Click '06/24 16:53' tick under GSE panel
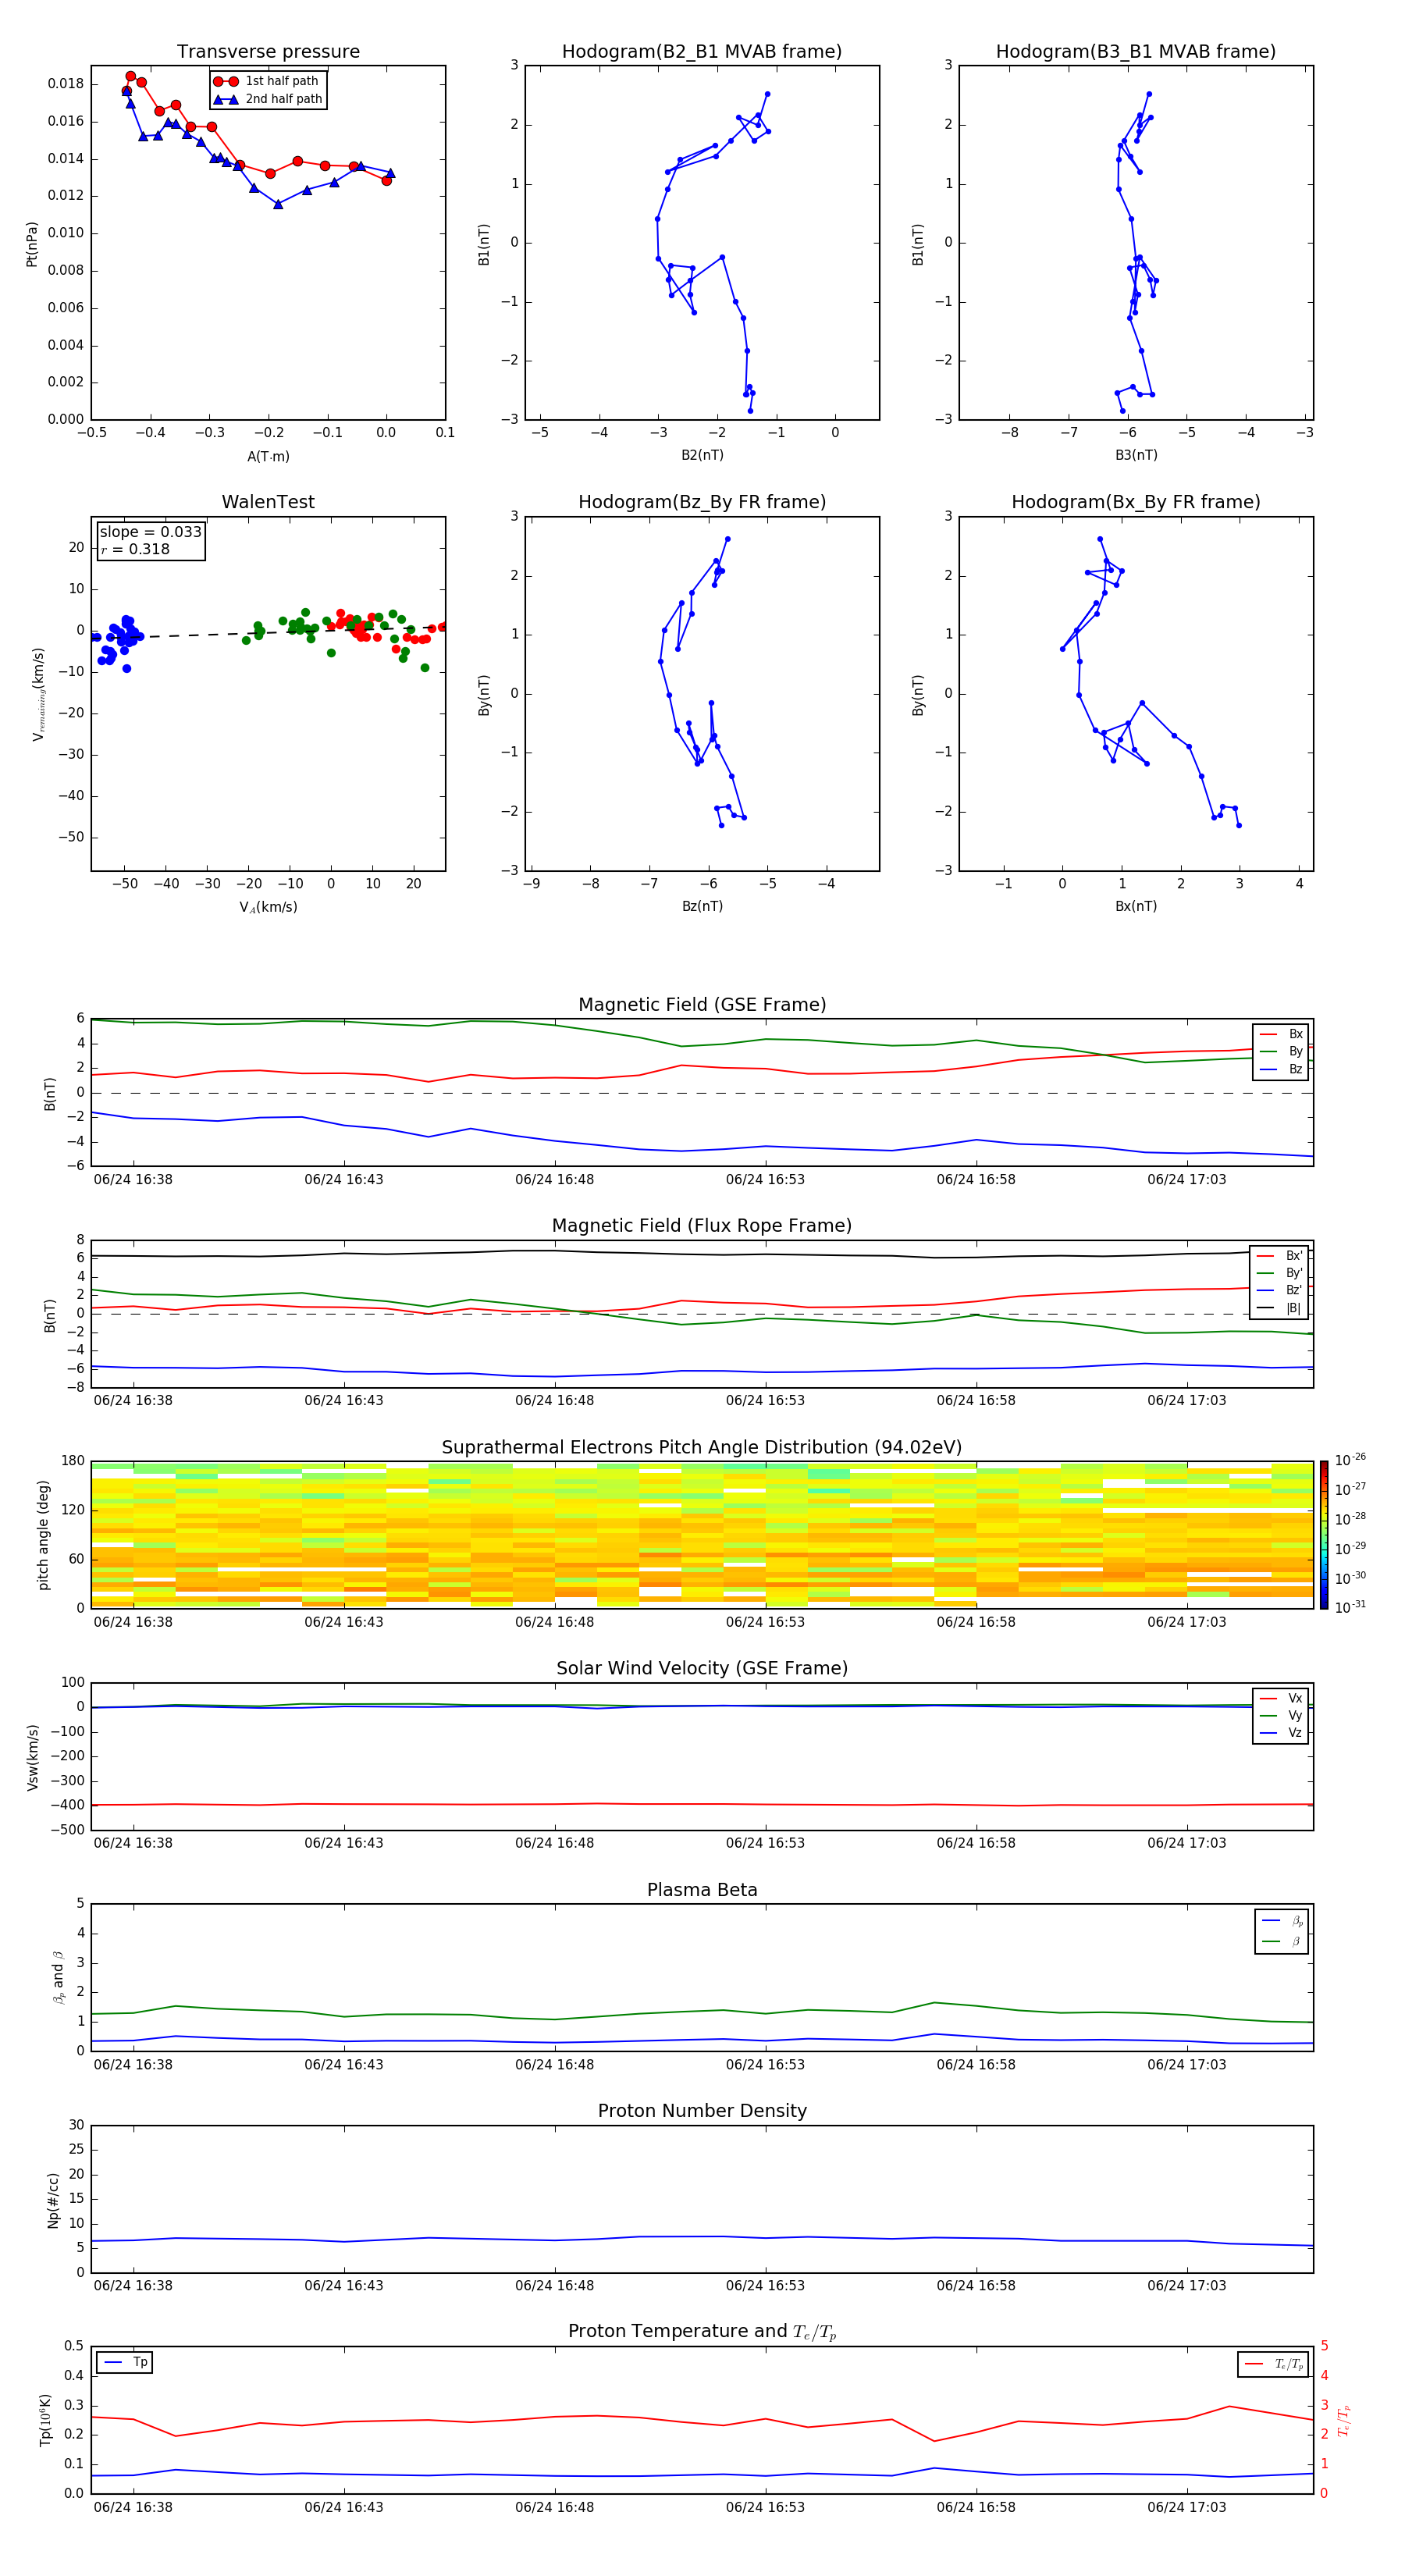 pyautogui.click(x=765, y=1180)
